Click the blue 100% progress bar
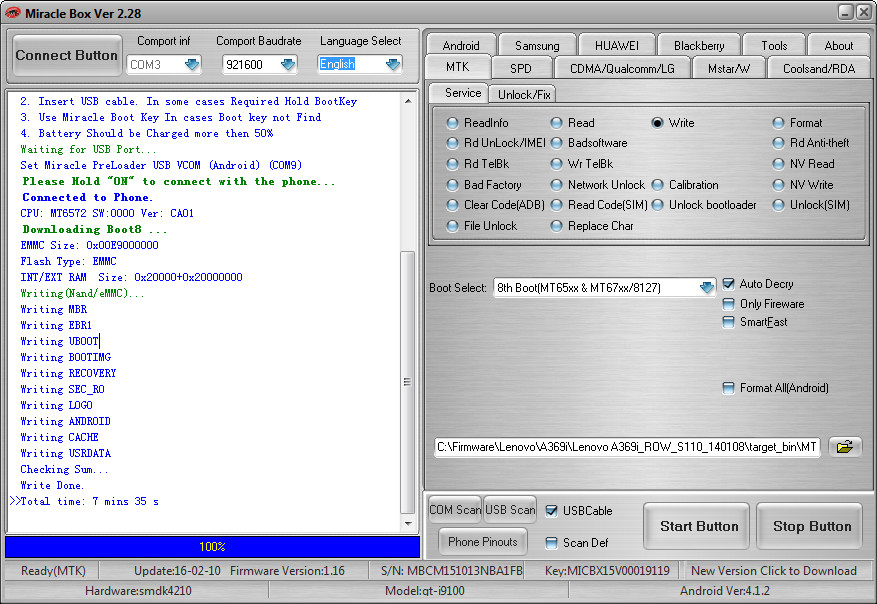The image size is (877, 604). pos(212,547)
